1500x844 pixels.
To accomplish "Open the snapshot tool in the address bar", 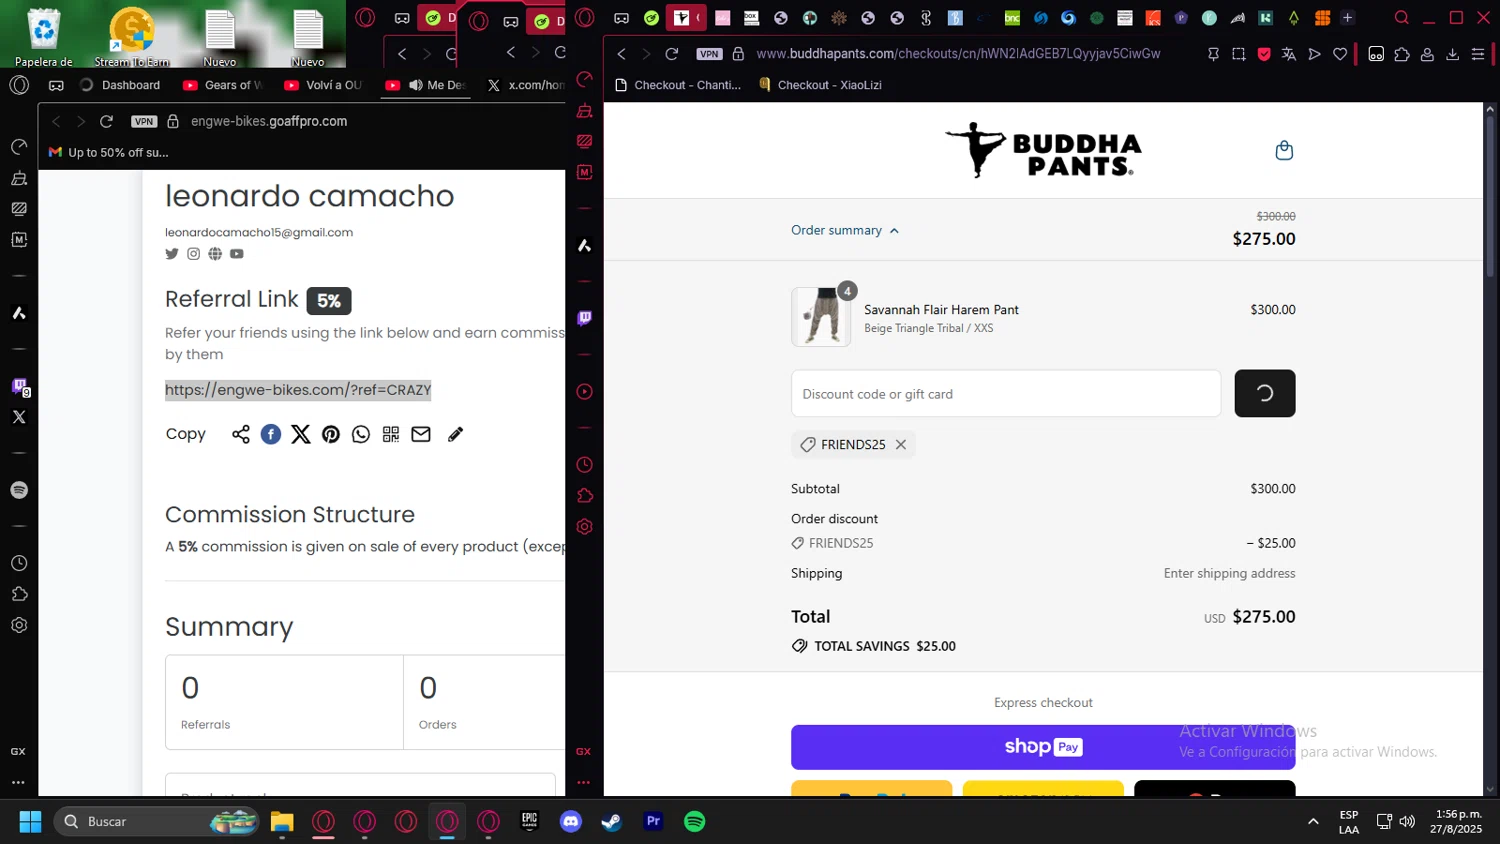I will point(1239,54).
